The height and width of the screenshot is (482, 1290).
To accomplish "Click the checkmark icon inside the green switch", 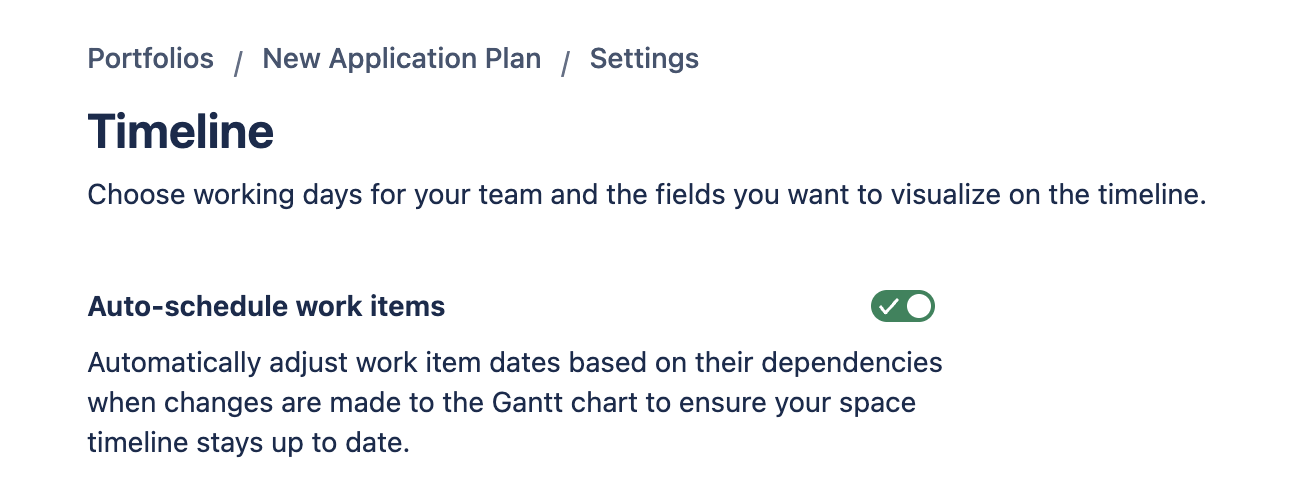I will 888,306.
